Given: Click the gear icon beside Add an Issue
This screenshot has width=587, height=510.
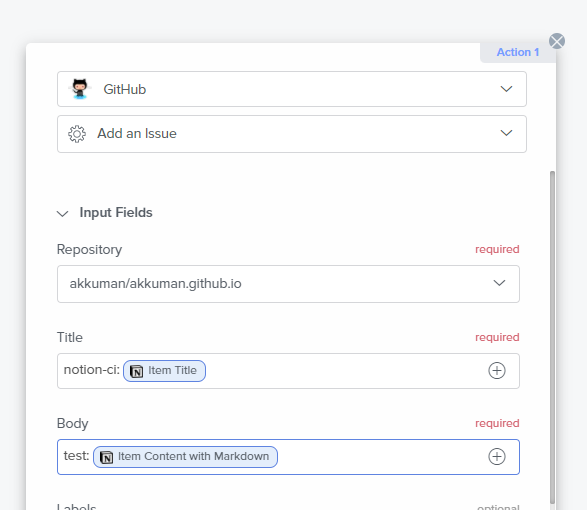Looking at the screenshot, I should pos(77,134).
